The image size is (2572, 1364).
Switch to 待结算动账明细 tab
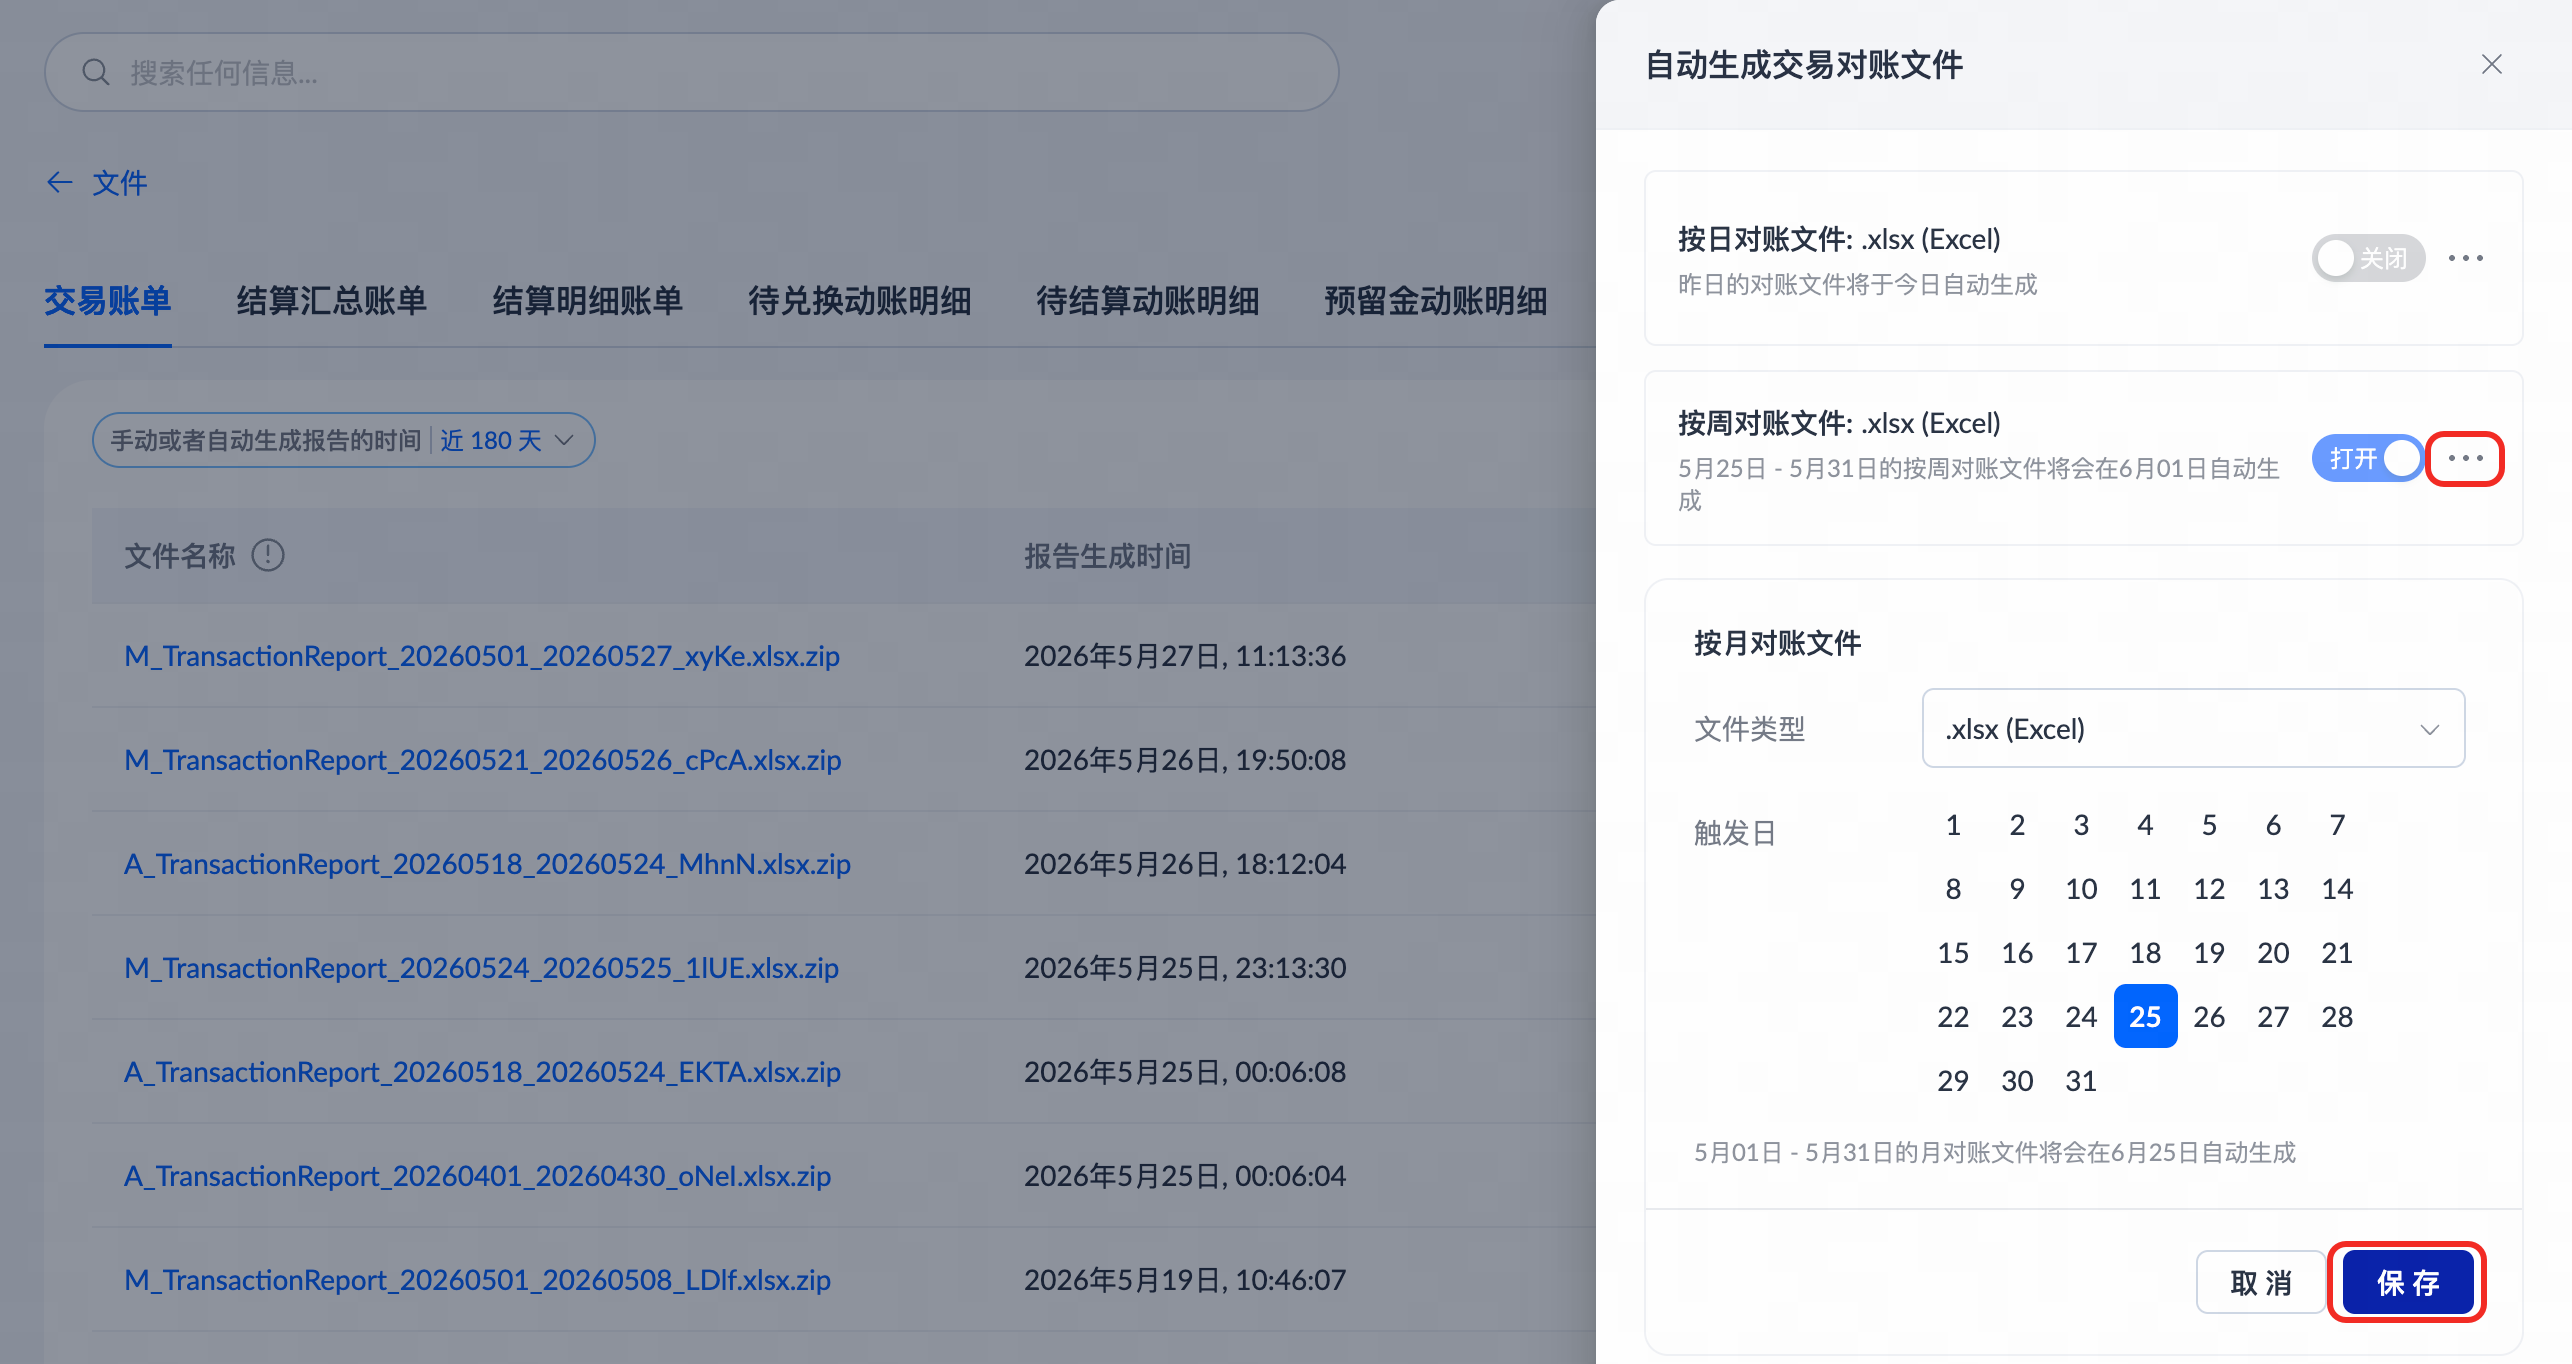[x=1147, y=300]
